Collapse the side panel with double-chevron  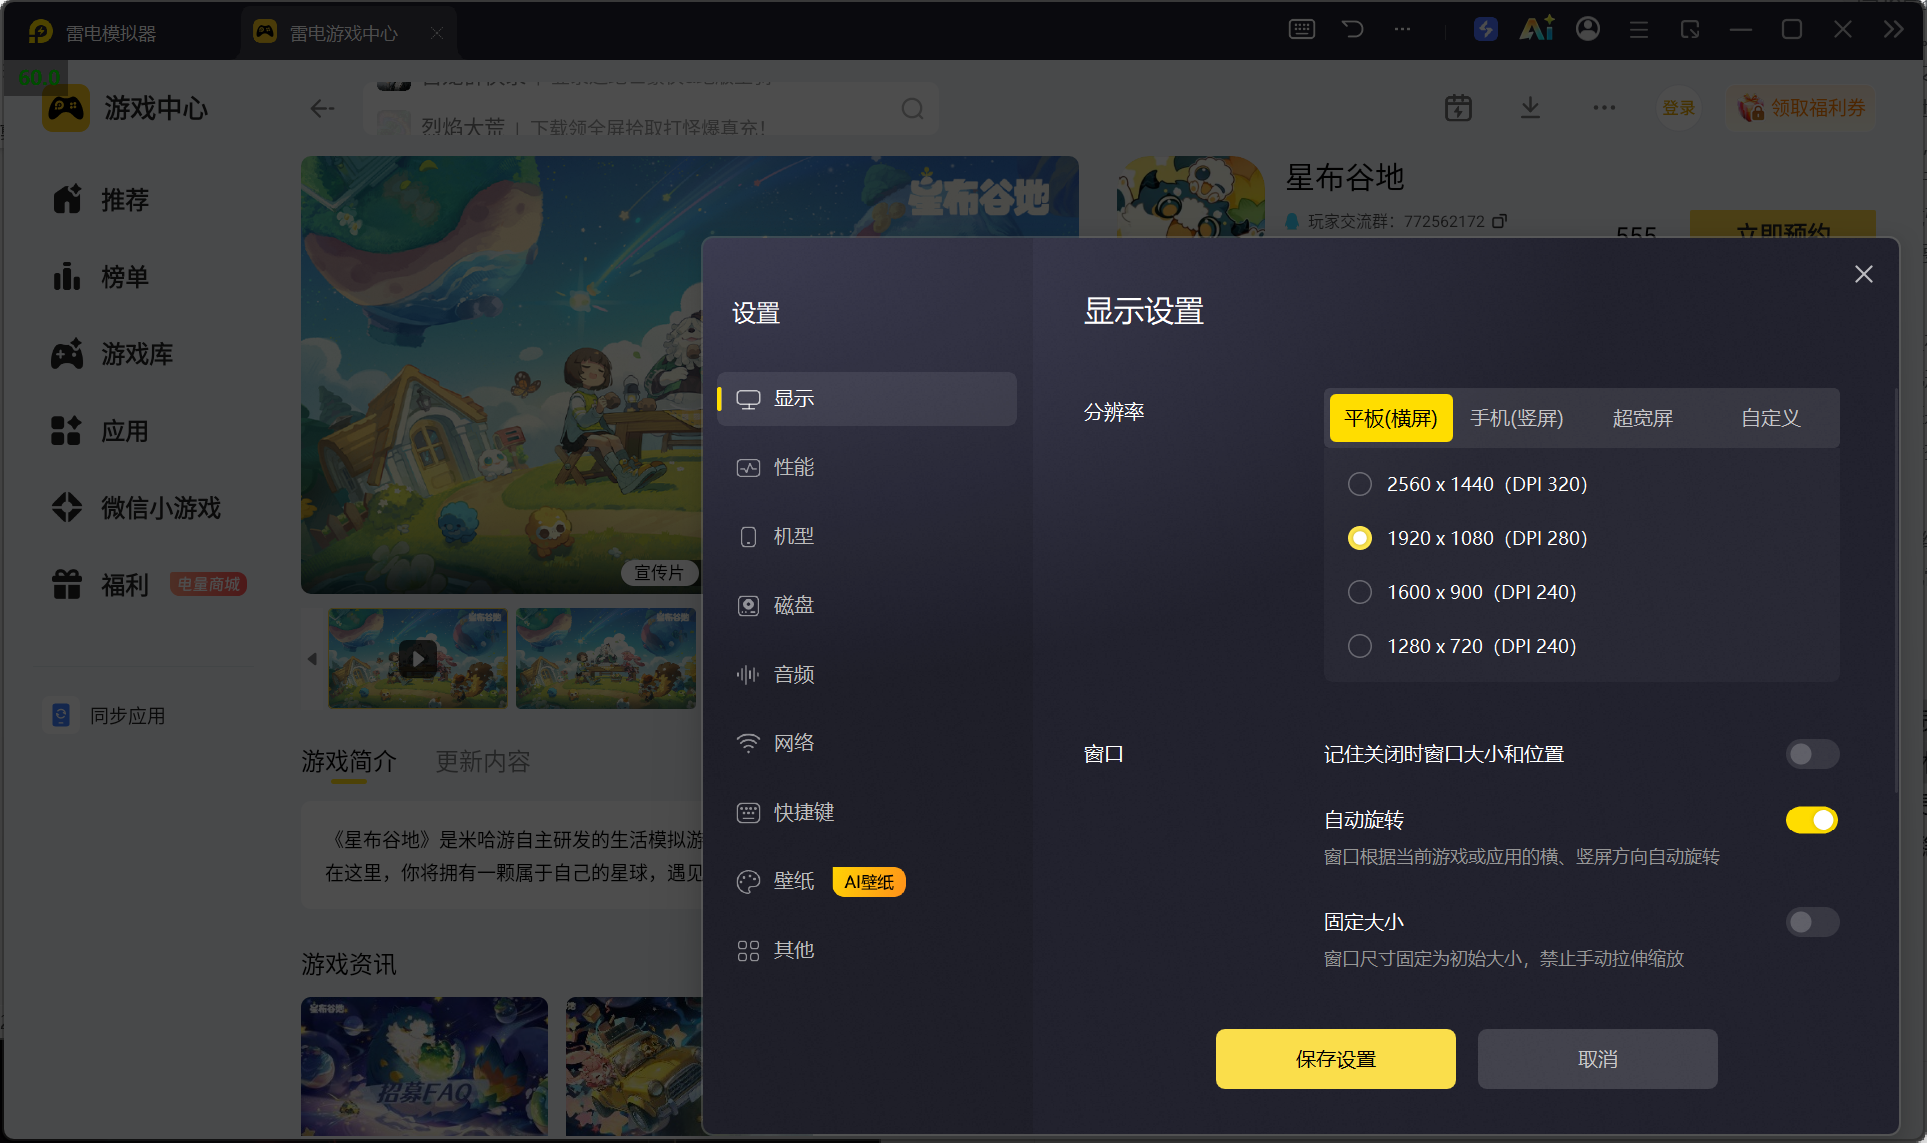click(x=1893, y=29)
